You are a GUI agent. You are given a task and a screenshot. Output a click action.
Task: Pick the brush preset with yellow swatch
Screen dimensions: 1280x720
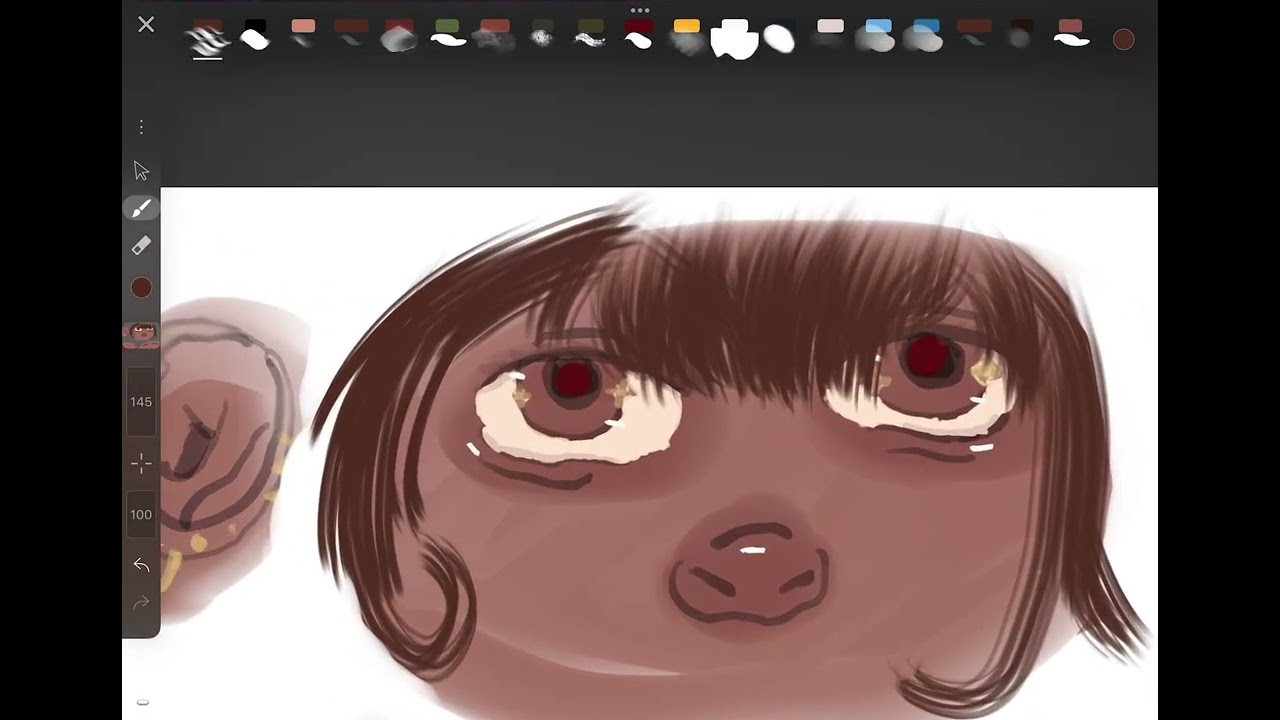tap(687, 36)
